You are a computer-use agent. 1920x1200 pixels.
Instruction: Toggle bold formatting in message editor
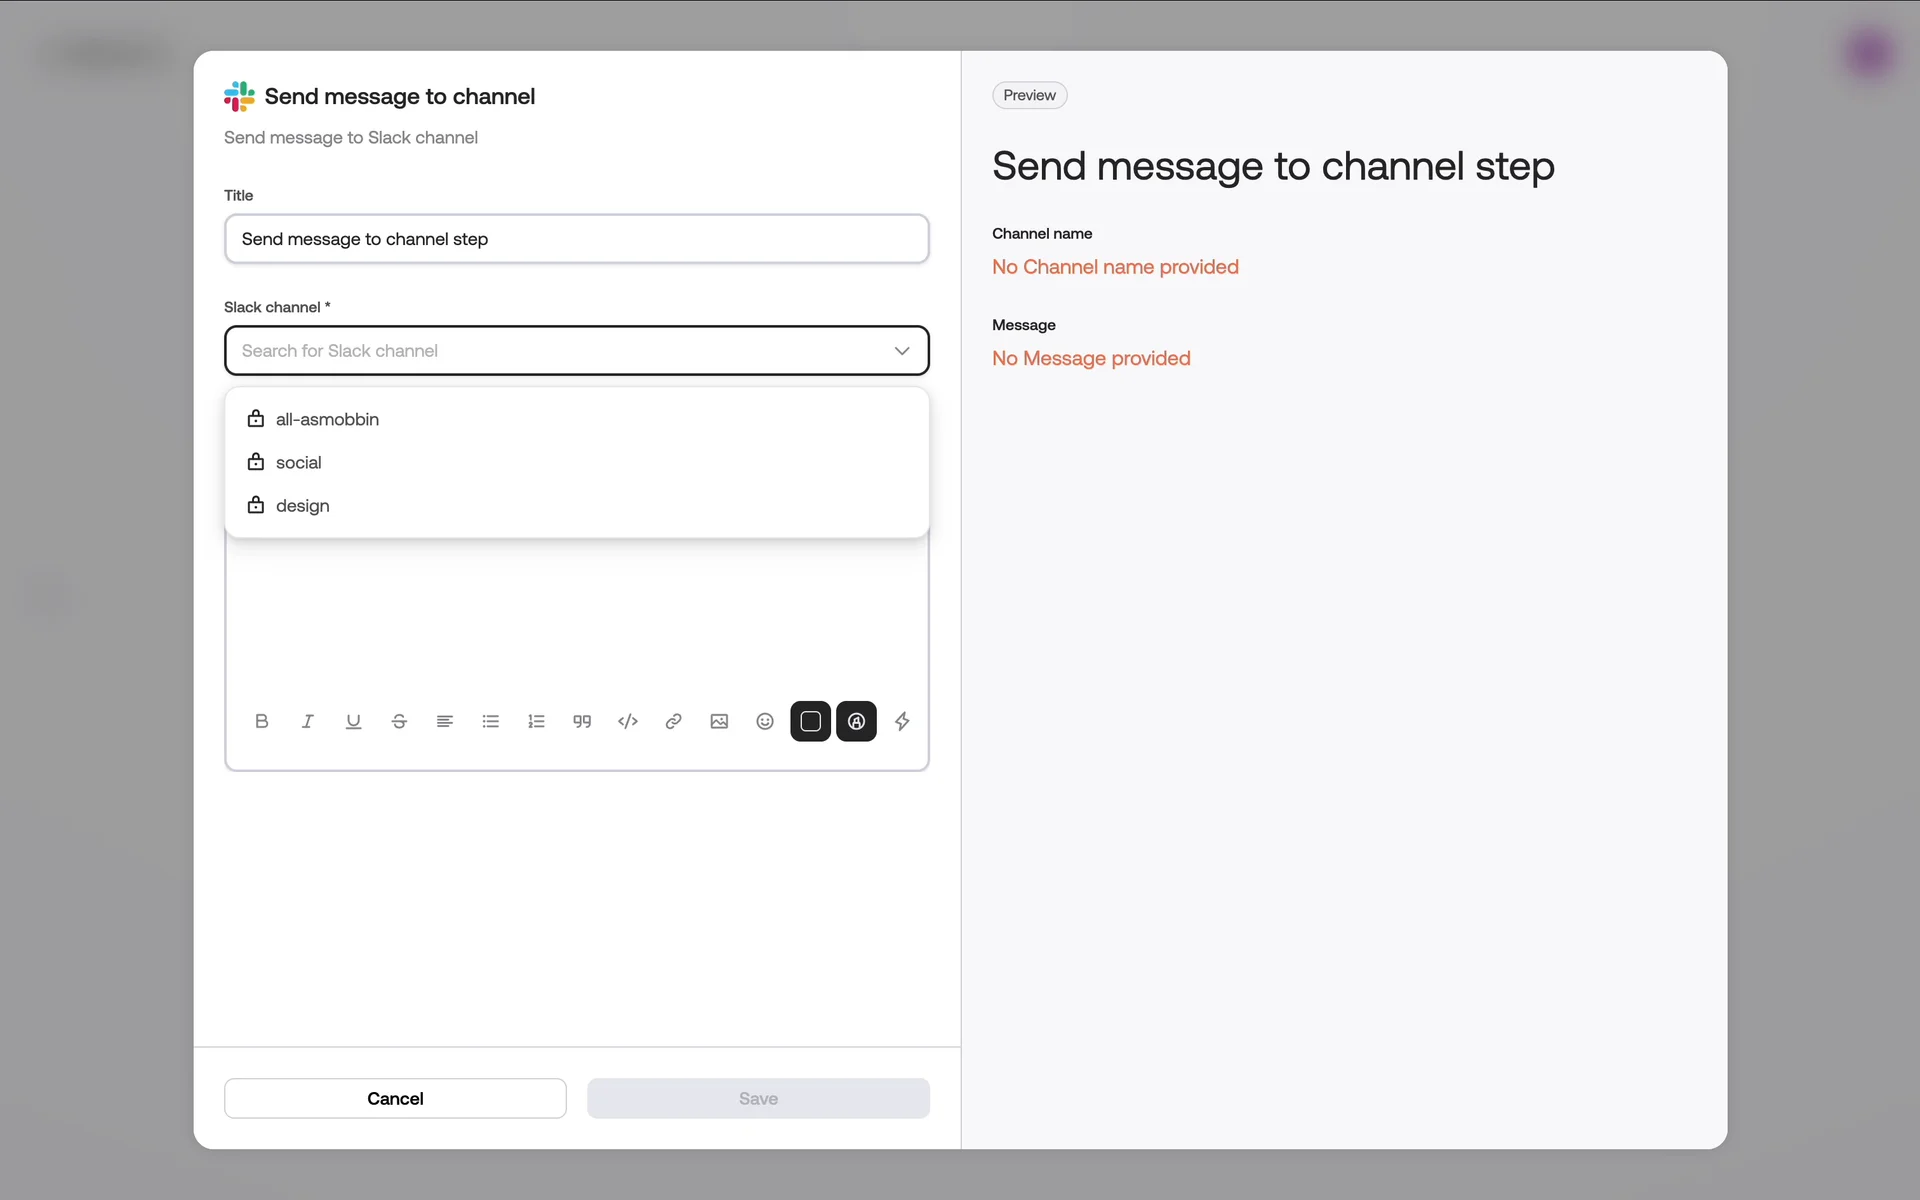click(262, 721)
